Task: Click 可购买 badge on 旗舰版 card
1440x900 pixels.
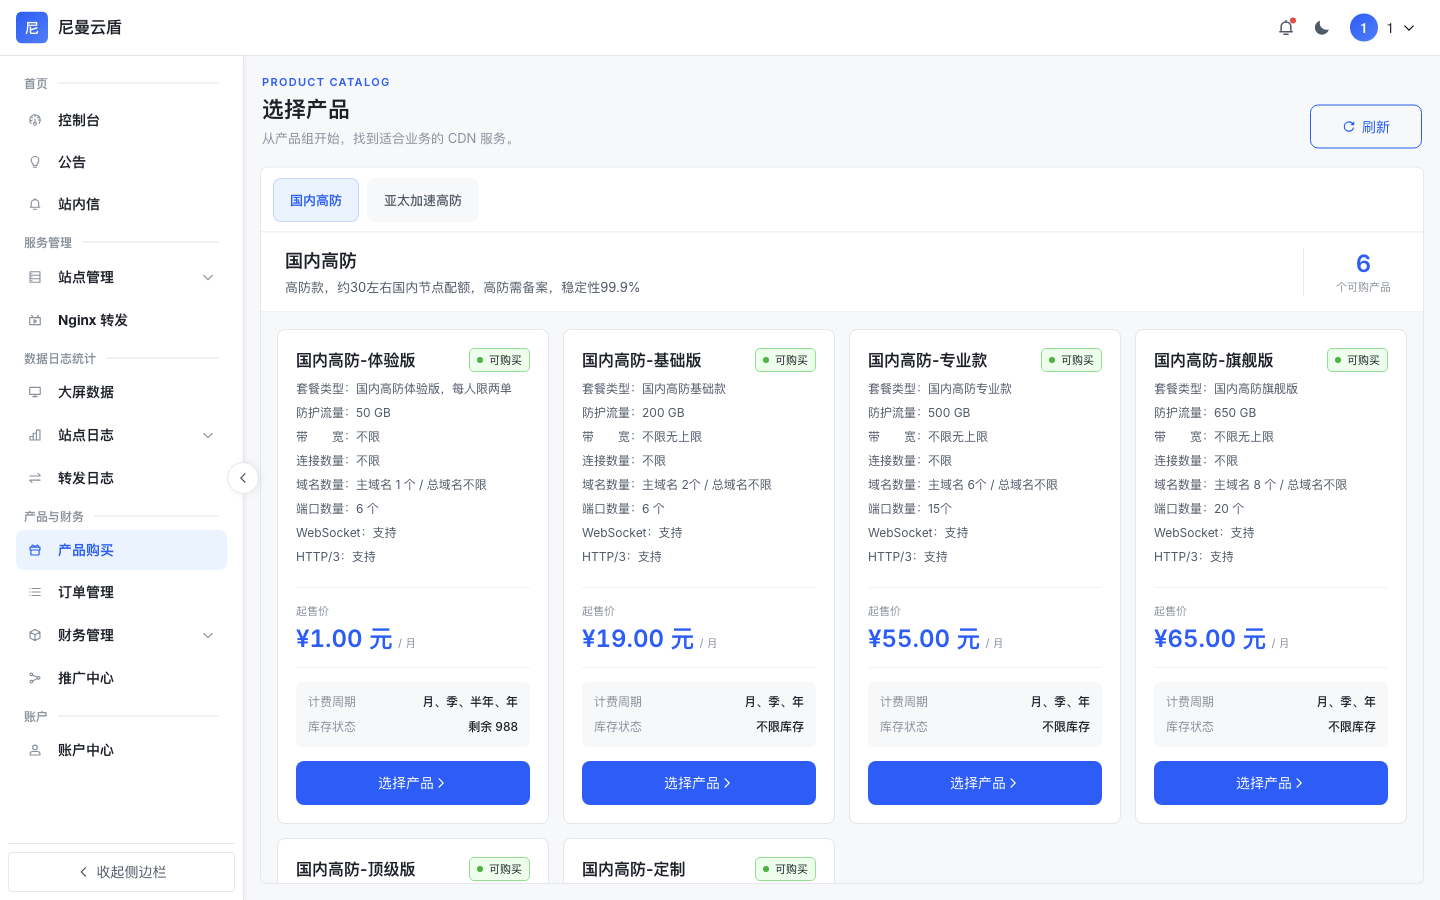Action: (x=1358, y=360)
